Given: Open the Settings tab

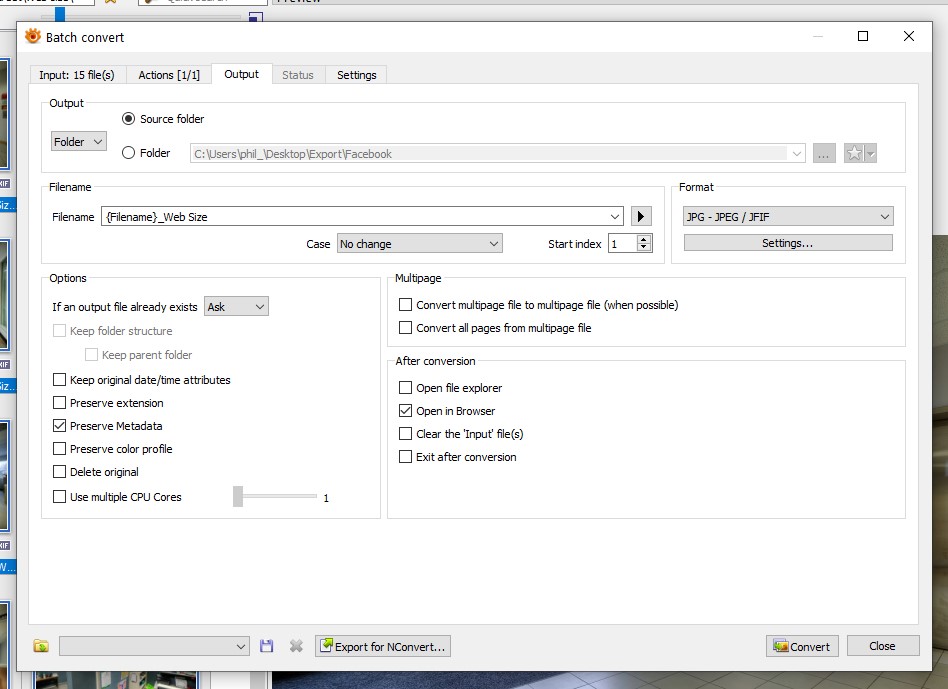Looking at the screenshot, I should [357, 75].
